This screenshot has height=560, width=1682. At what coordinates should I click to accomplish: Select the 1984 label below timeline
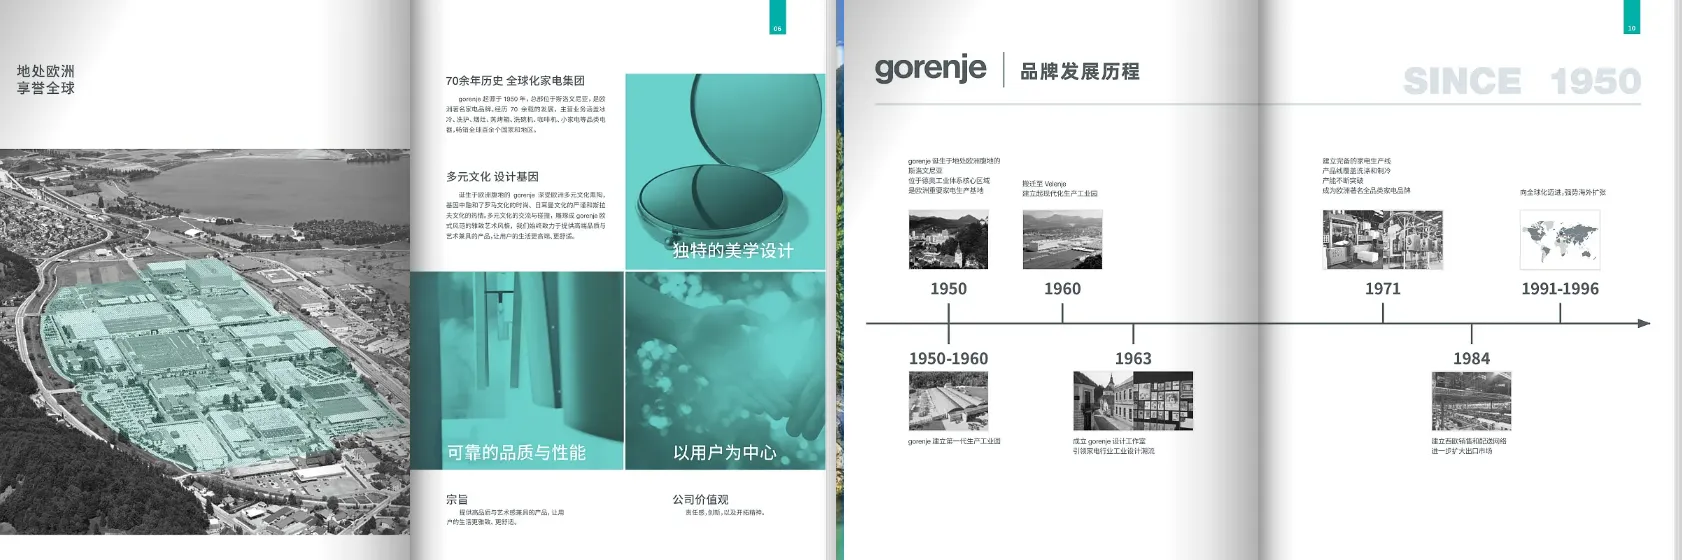tap(1471, 359)
